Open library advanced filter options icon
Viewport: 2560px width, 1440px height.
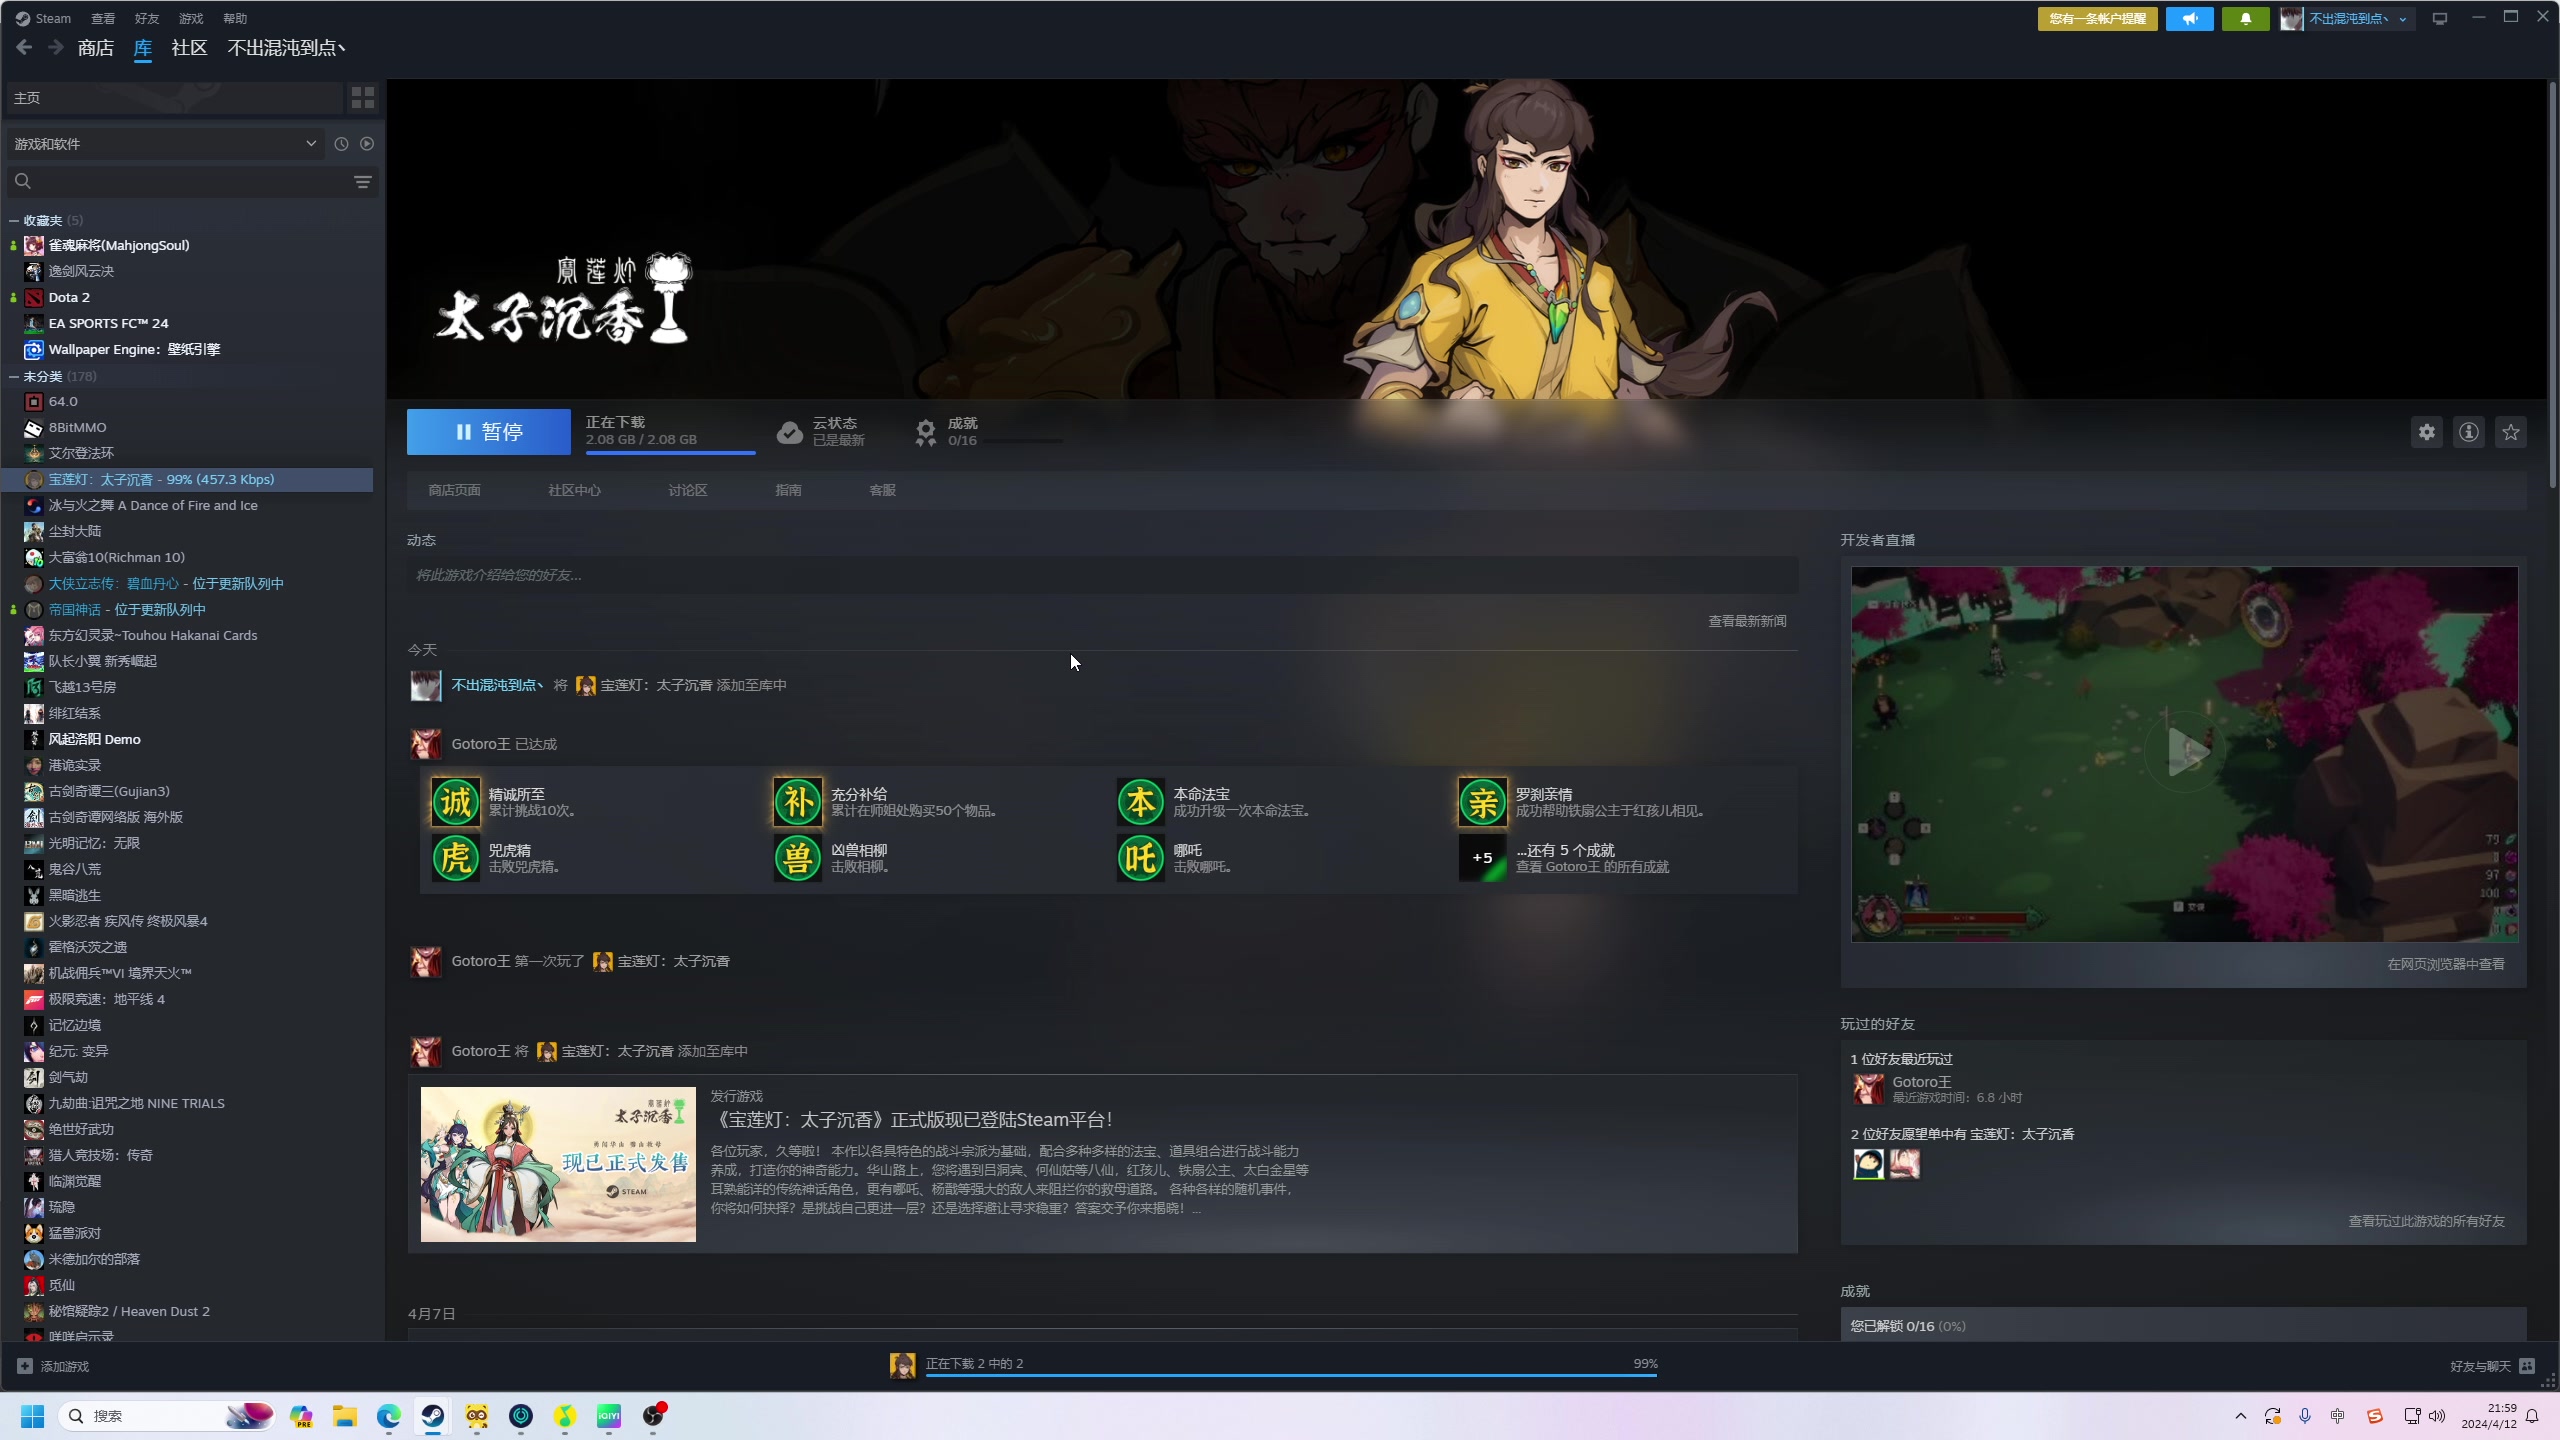pyautogui.click(x=363, y=181)
